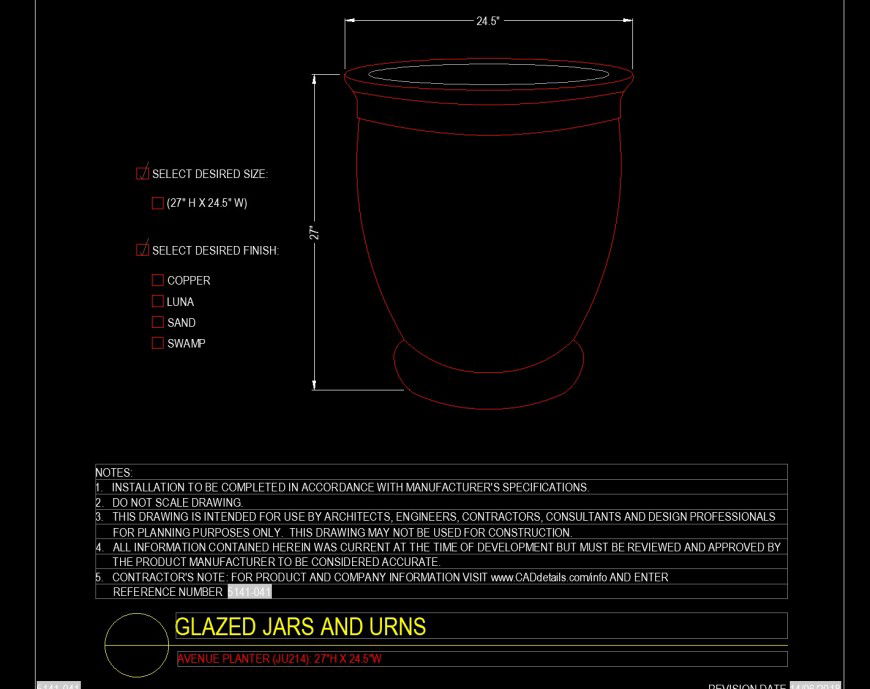Check the SAND finish checkbox

pyautogui.click(x=157, y=322)
